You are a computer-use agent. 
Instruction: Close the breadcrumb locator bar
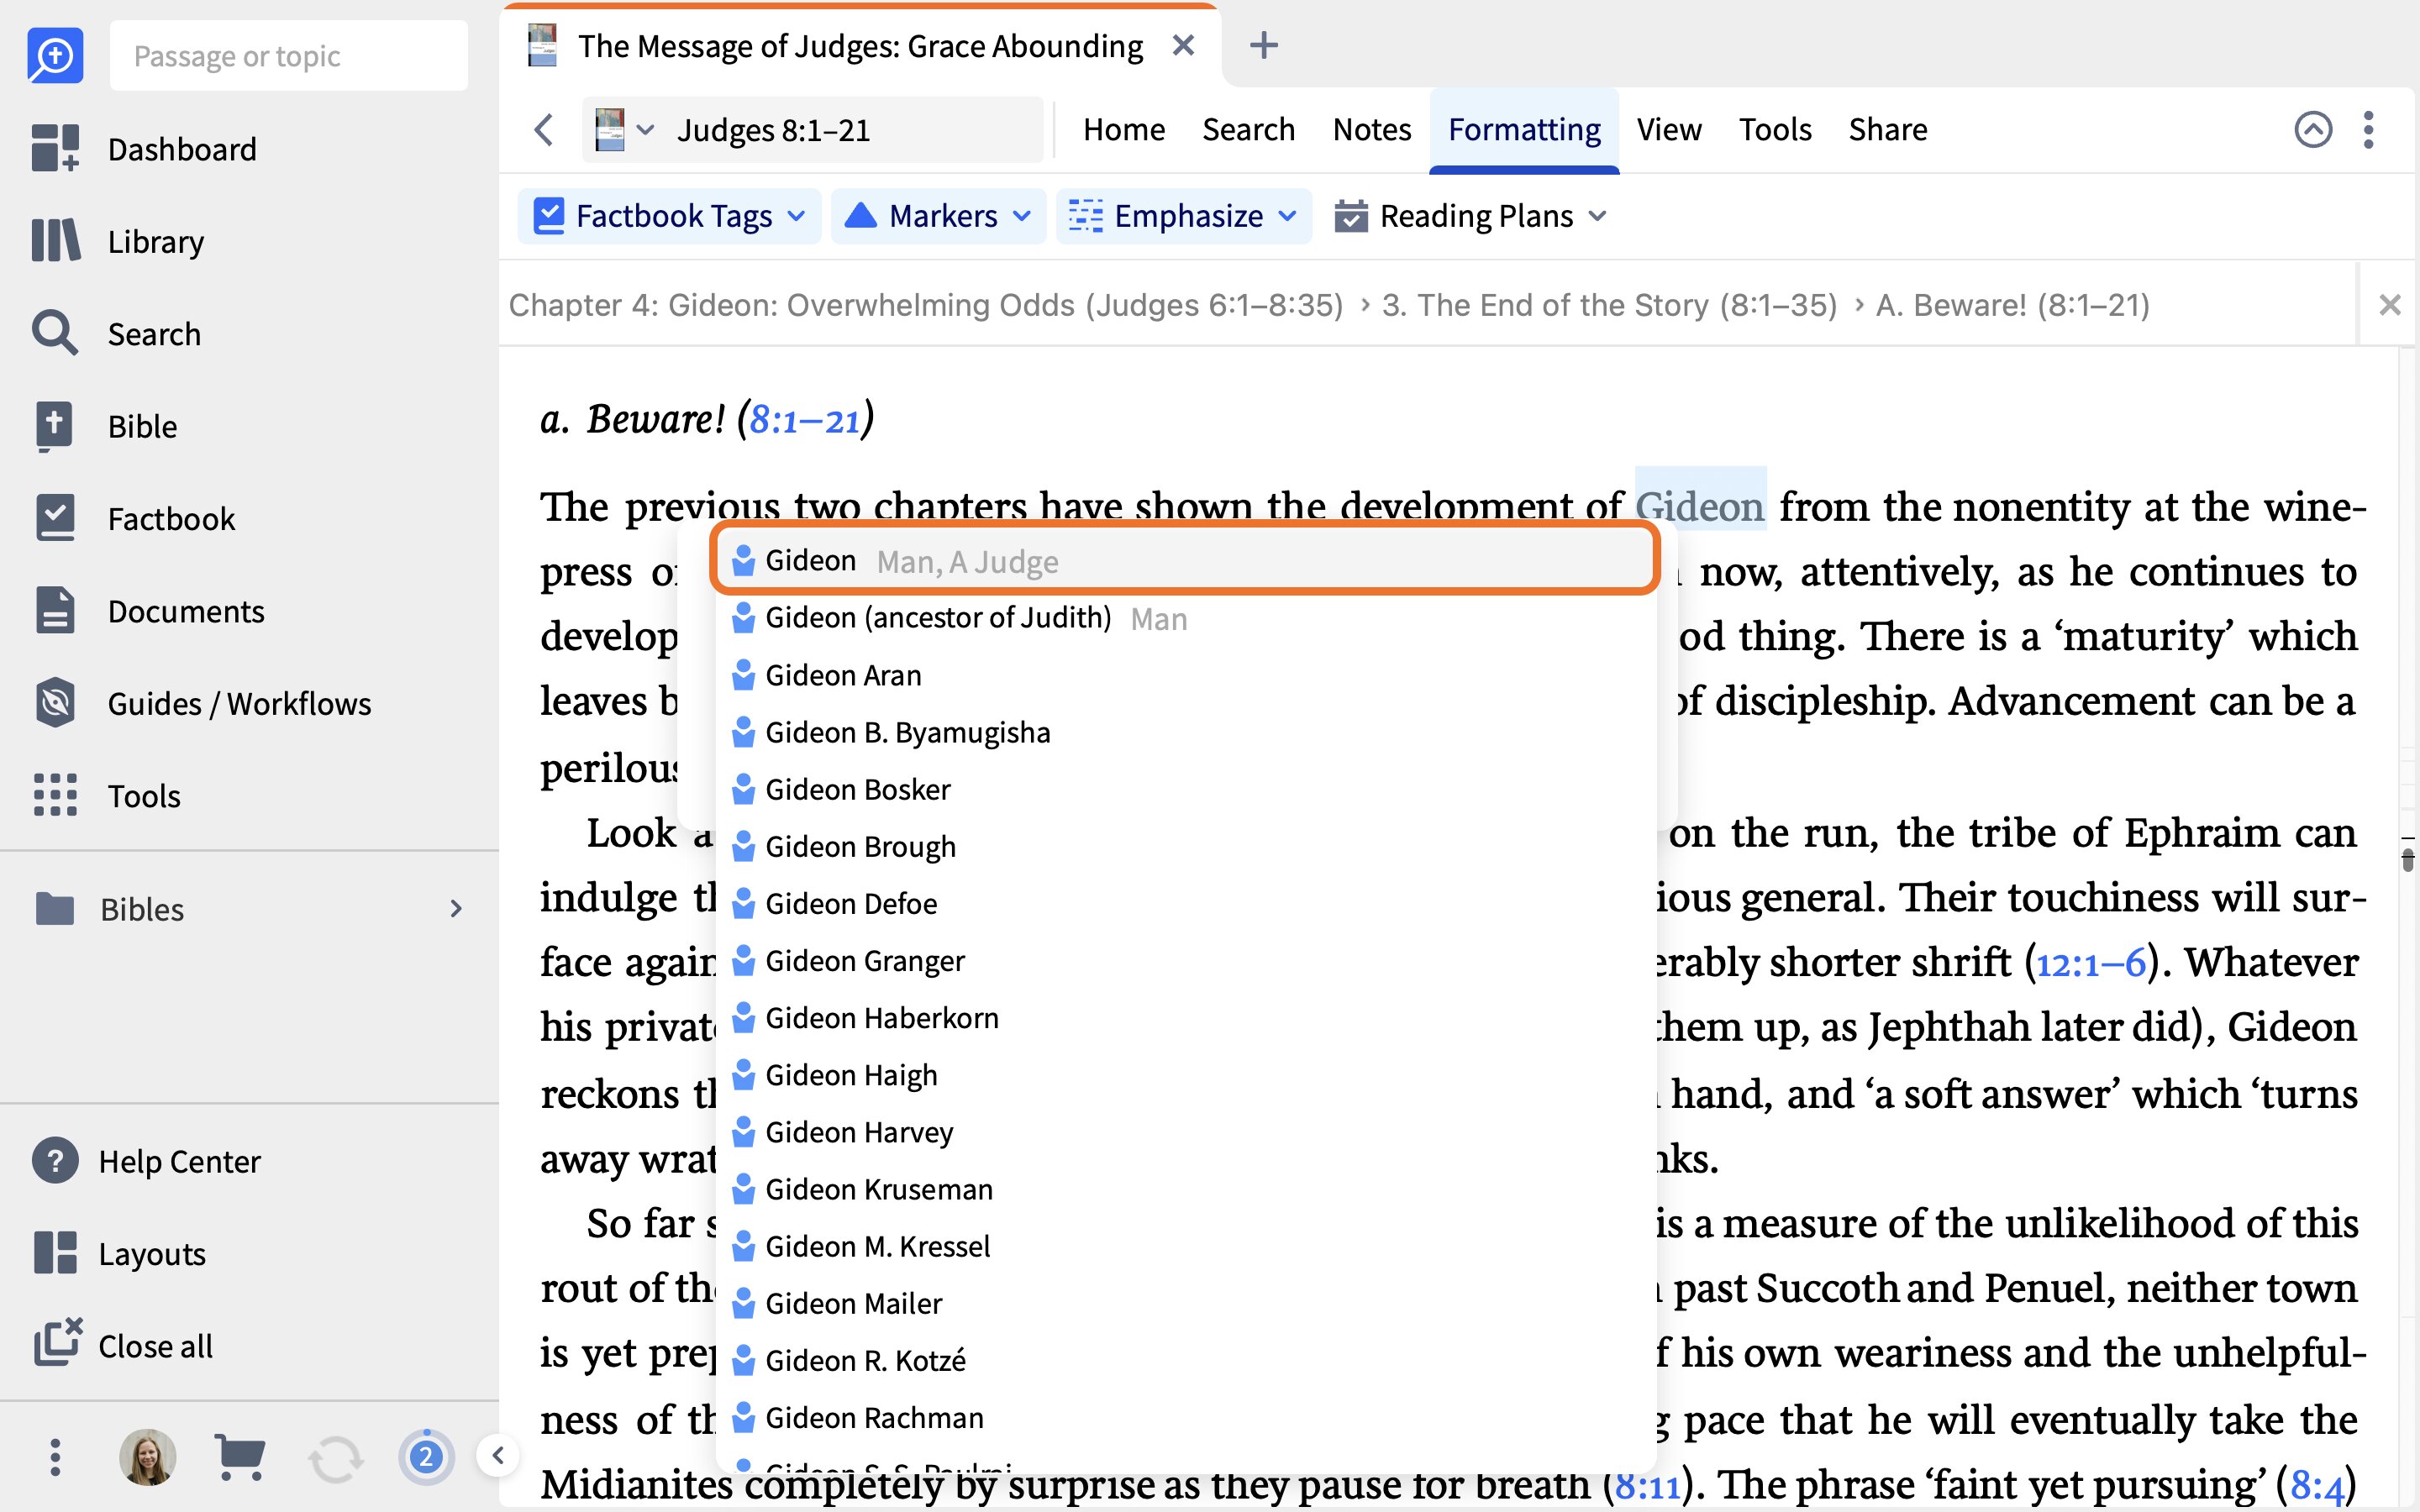click(x=2390, y=305)
